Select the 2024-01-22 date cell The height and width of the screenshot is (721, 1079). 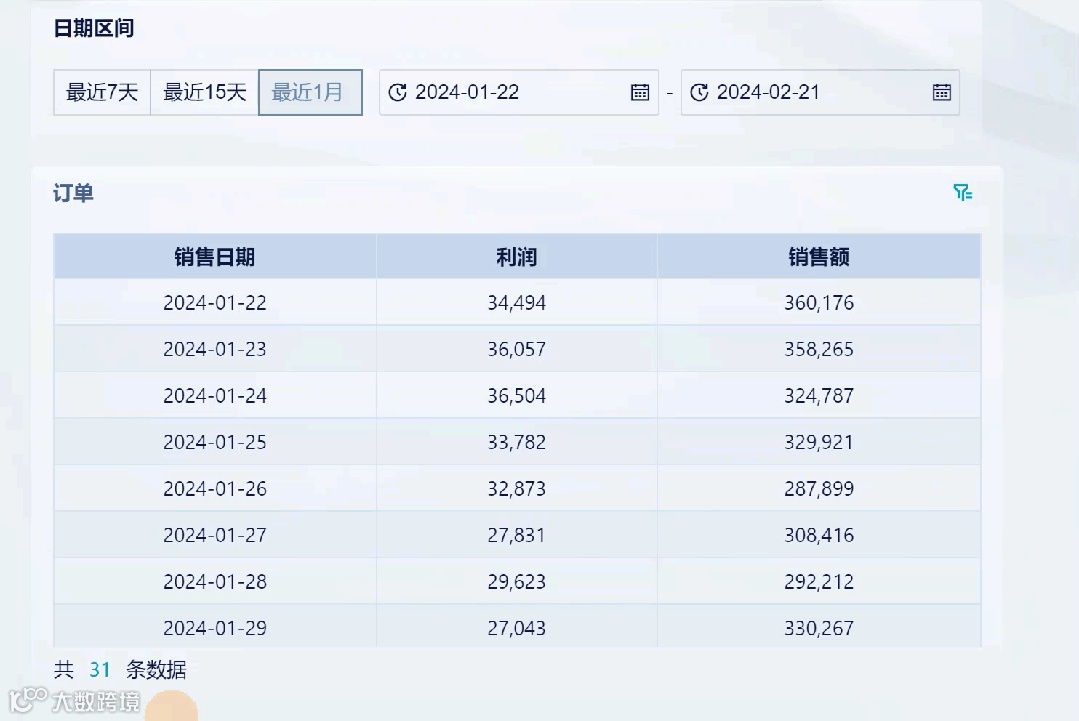pyautogui.click(x=215, y=303)
